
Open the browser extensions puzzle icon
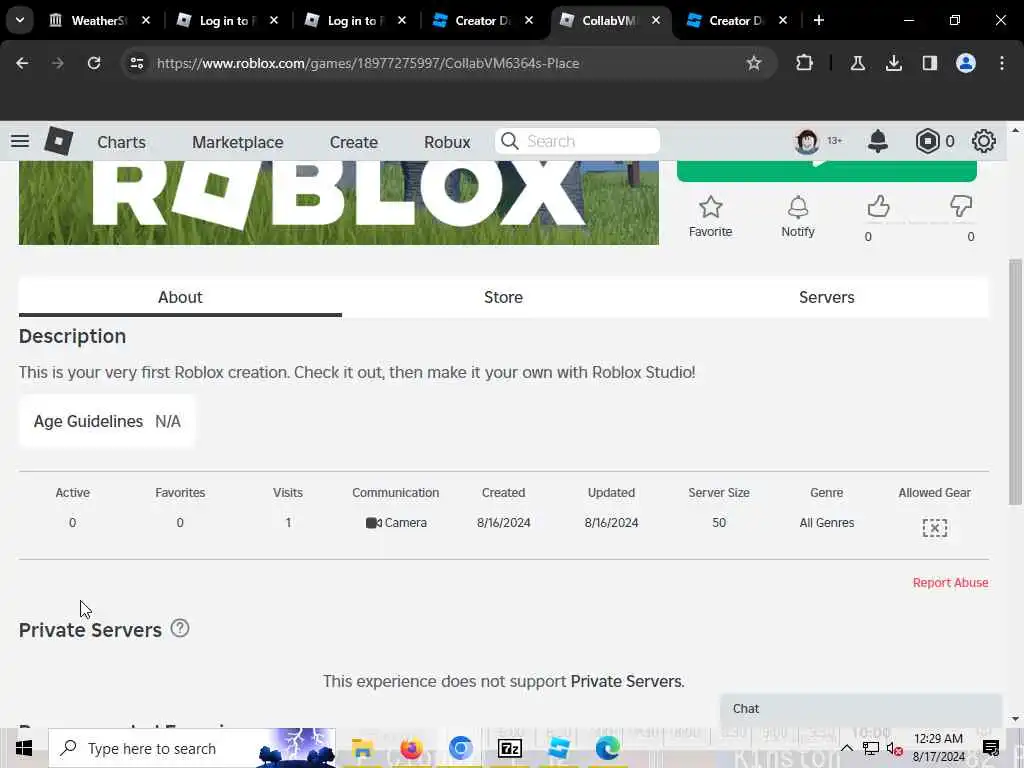point(805,63)
